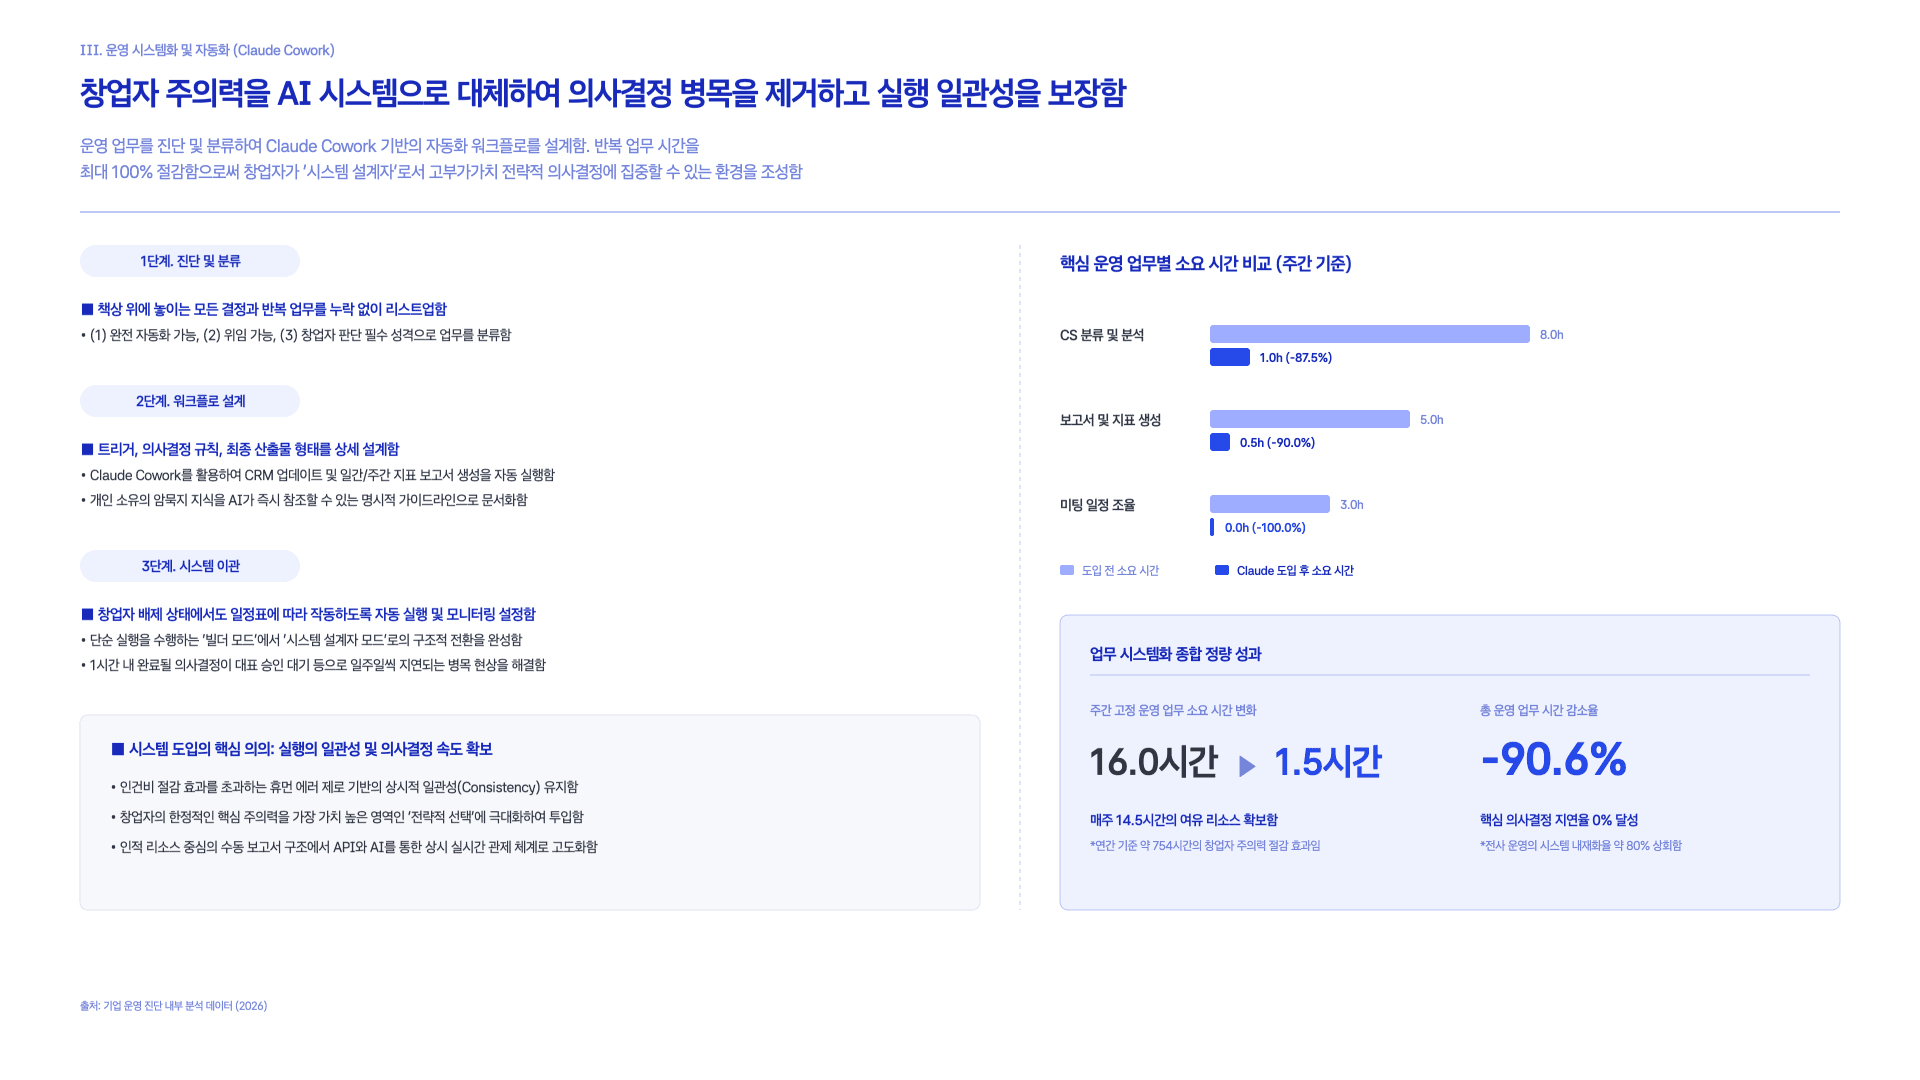Click the light 8.0h bar for CS 분류 및 분석
This screenshot has height=1080, width=1920.
1370,334
